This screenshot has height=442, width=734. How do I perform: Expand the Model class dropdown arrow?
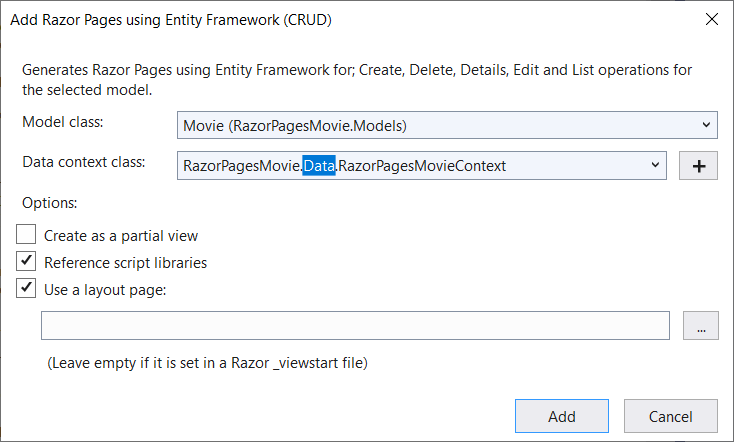707,126
